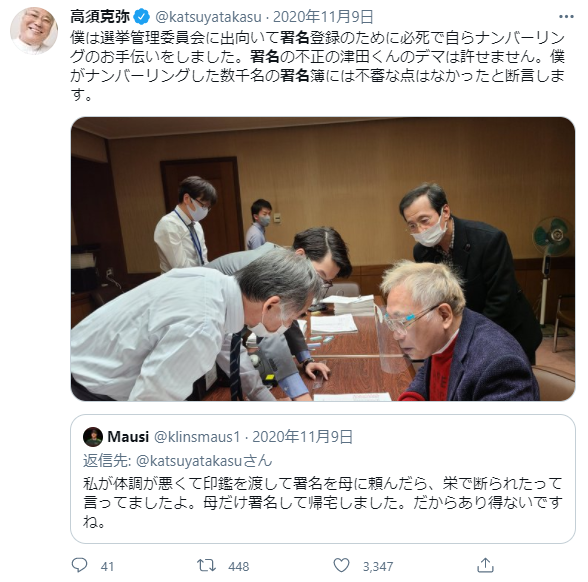View the 448 retweets count
588x582 pixels.
click(238, 566)
